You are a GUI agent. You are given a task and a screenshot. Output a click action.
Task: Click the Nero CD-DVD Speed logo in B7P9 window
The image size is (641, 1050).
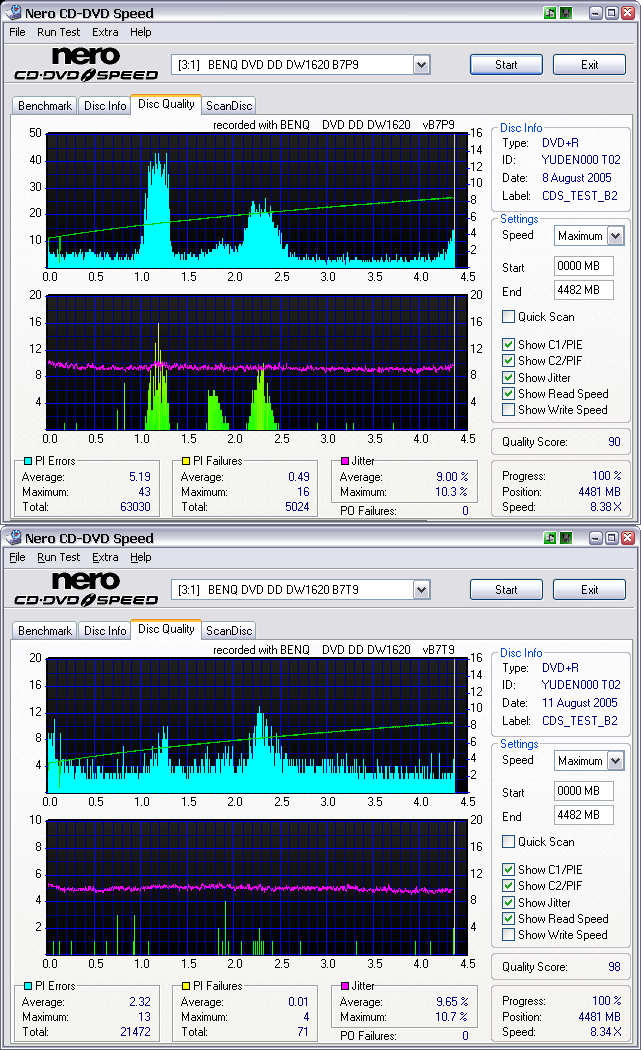point(86,64)
